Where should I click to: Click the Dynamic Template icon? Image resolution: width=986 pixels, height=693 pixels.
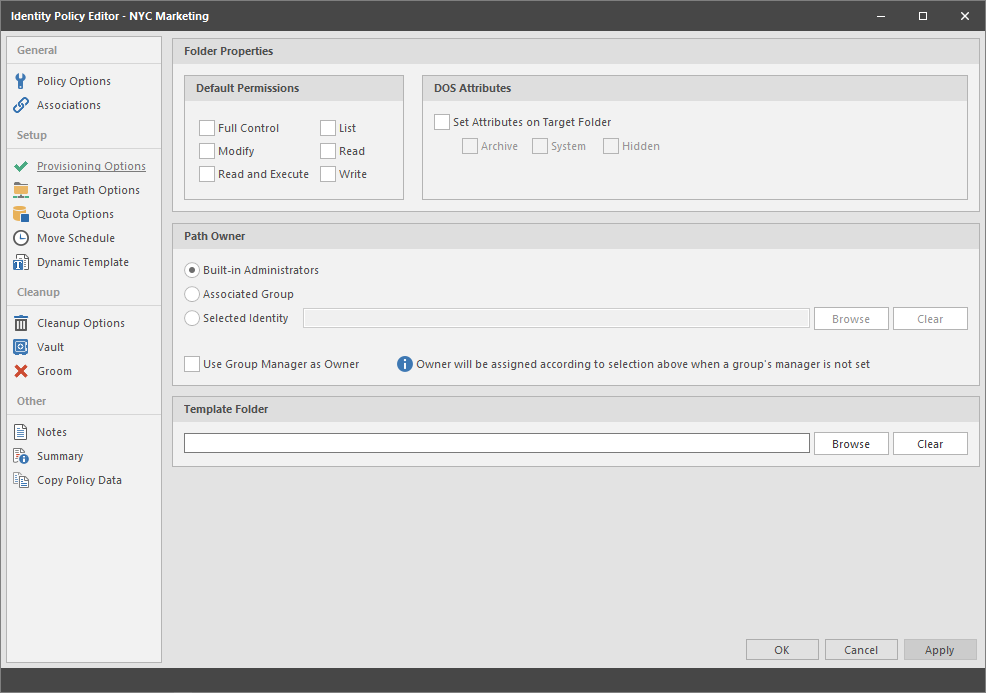coord(21,262)
